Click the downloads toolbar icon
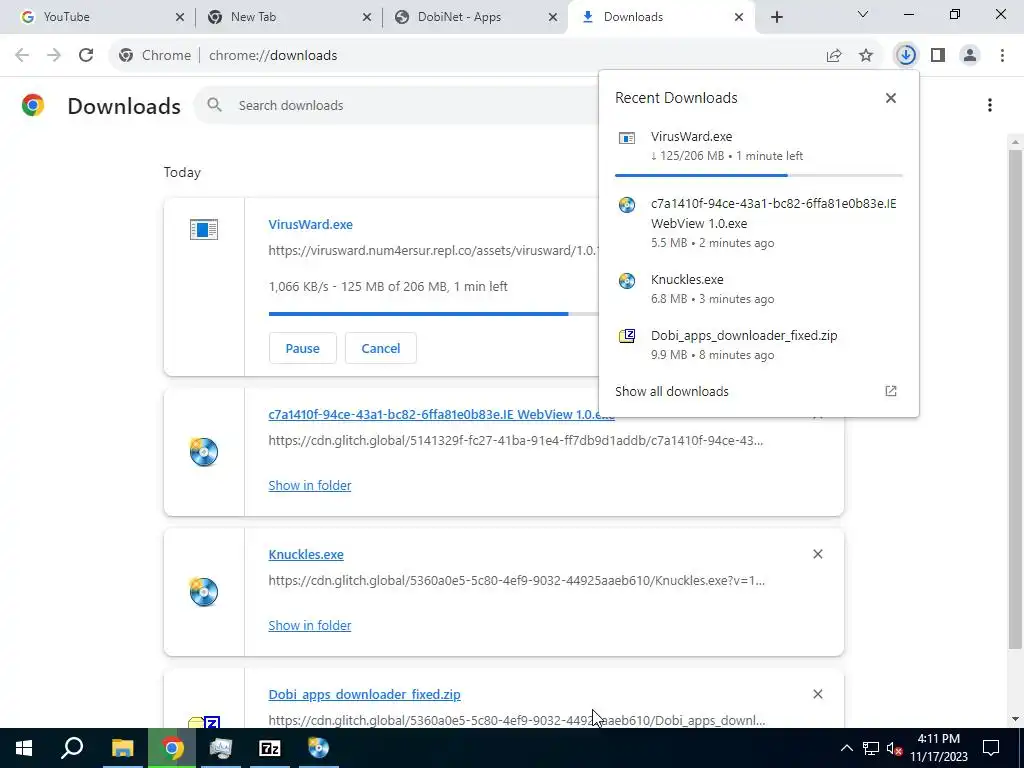 [906, 56]
